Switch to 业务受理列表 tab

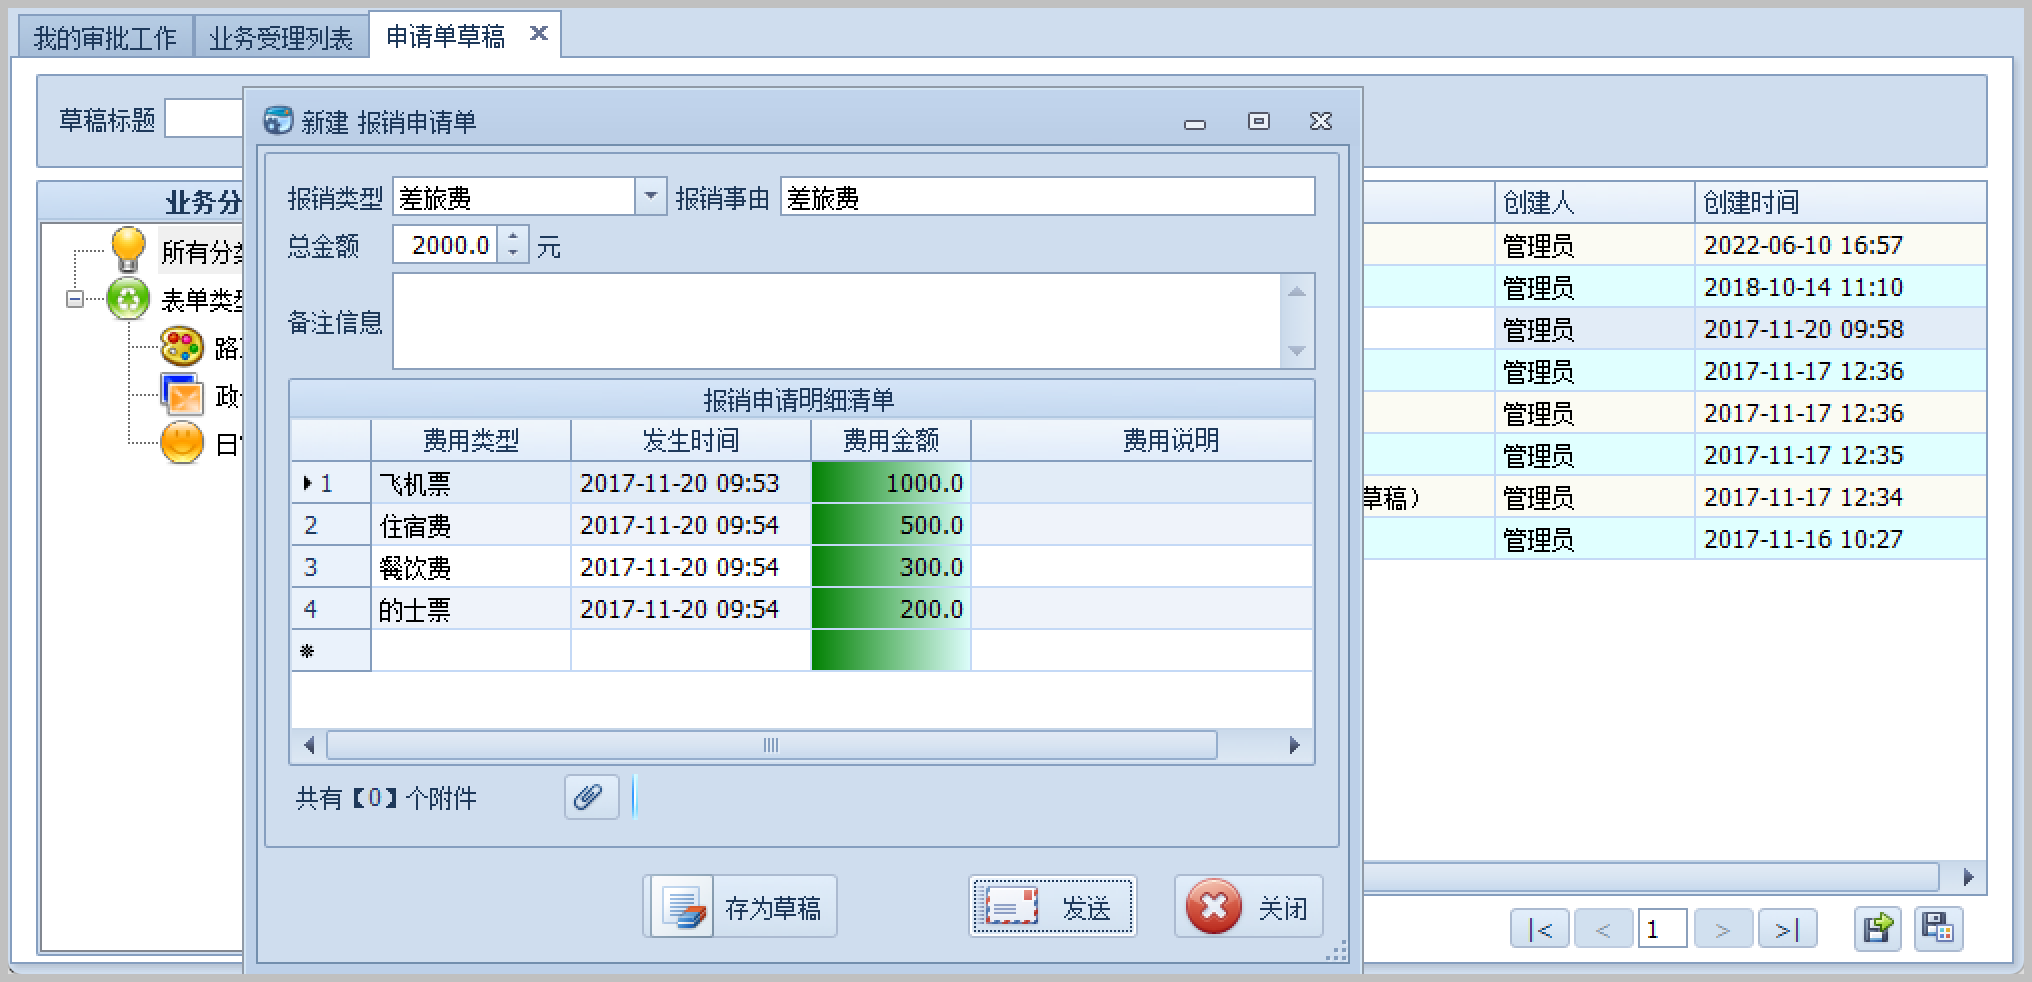(281, 37)
